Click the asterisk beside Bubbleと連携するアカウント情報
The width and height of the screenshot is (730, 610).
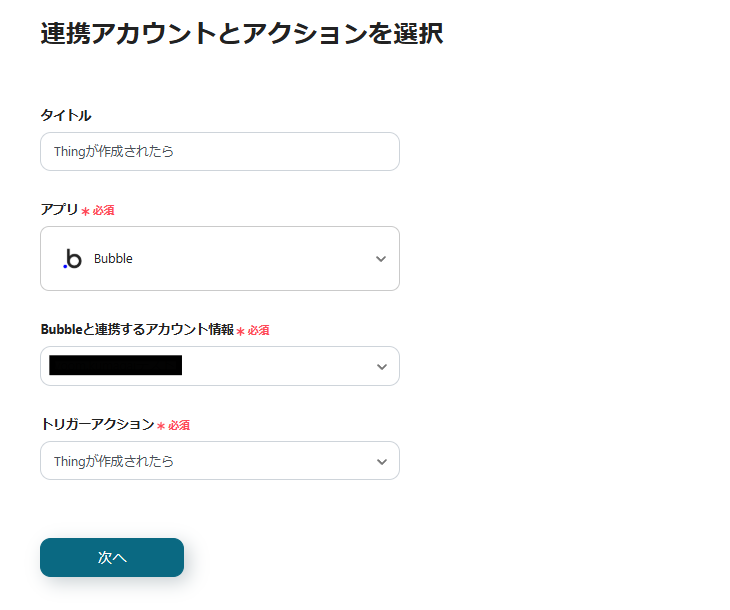coord(240,331)
